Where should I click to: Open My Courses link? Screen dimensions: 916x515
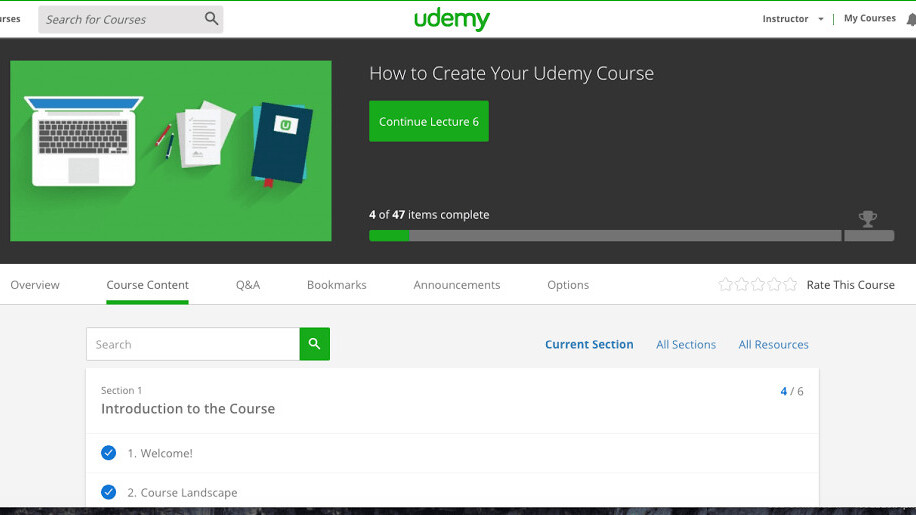click(869, 19)
